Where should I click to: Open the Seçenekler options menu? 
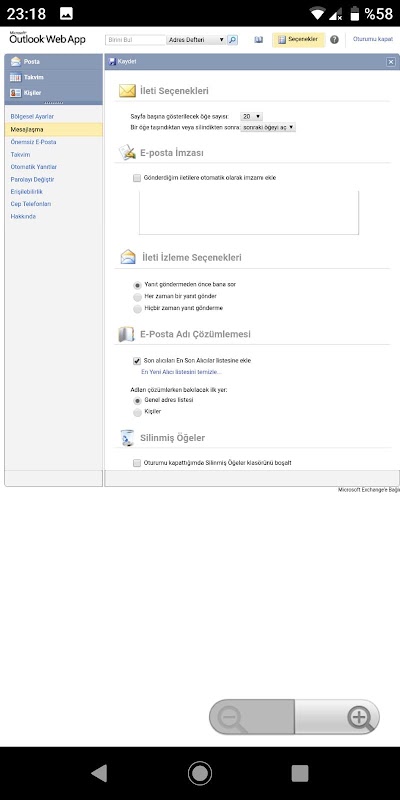pyautogui.click(x=298, y=39)
